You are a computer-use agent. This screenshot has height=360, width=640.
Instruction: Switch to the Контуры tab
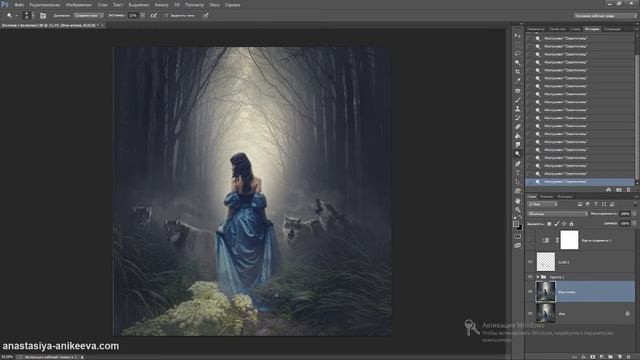565,196
